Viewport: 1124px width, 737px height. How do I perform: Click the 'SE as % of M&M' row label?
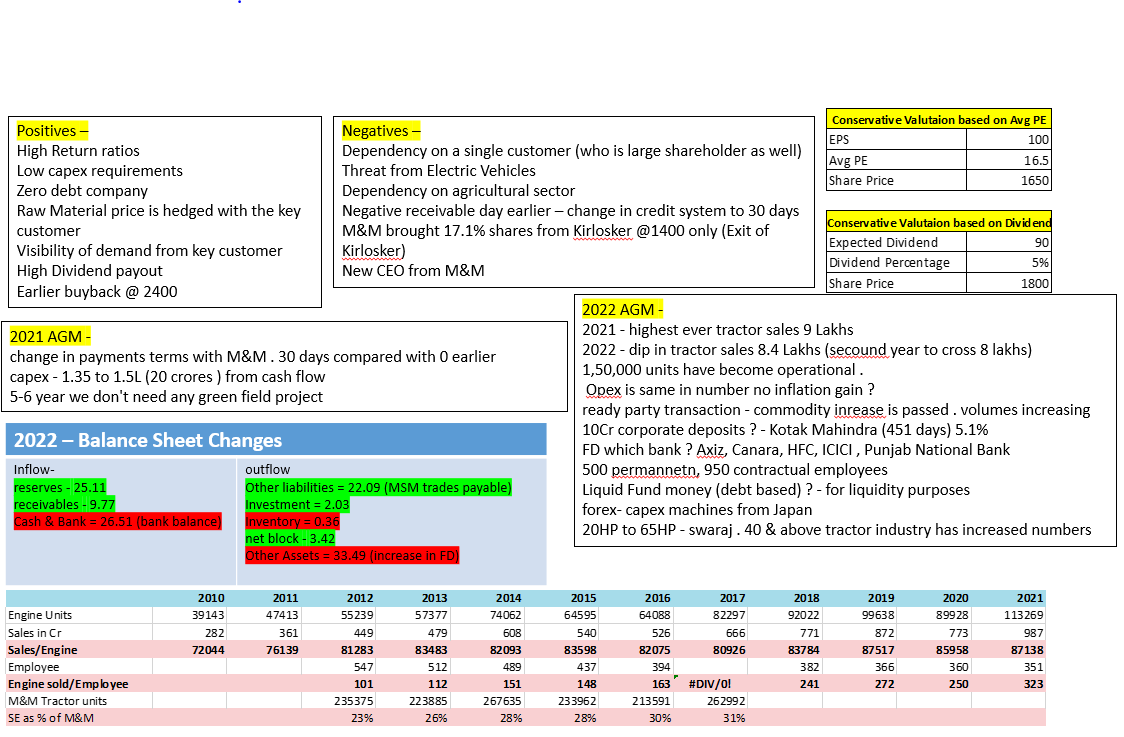point(51,718)
